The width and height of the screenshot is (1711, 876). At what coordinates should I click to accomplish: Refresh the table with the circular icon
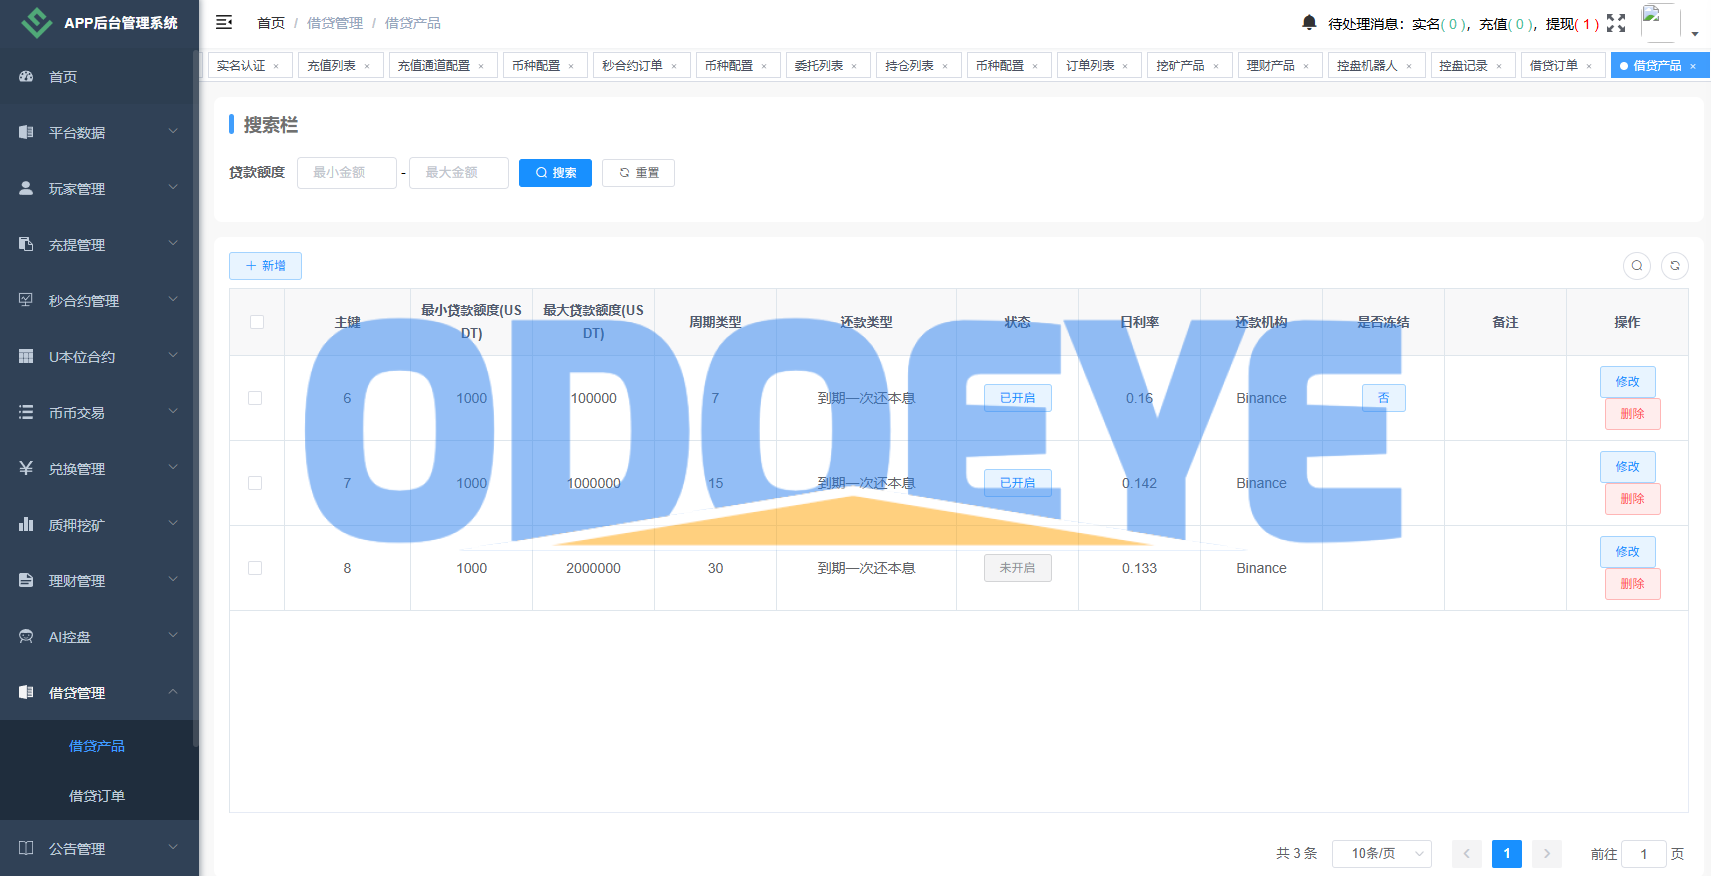pos(1675,265)
